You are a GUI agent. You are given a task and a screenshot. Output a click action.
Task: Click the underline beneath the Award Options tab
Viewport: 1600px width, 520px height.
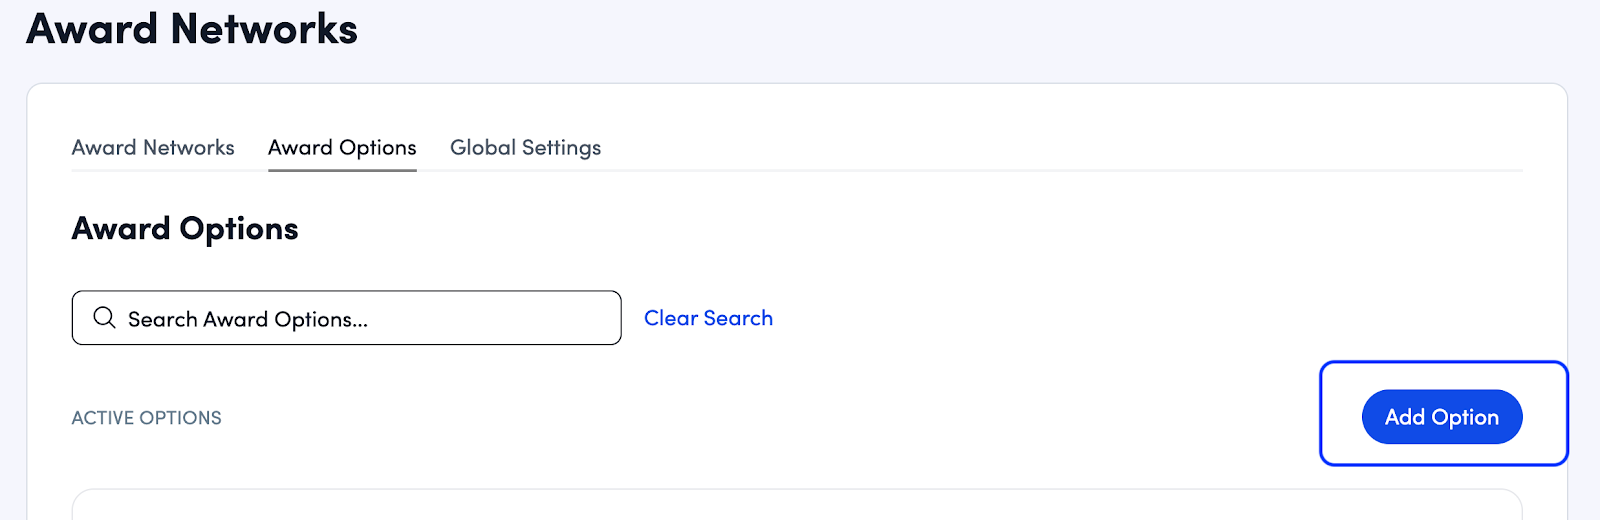(342, 170)
